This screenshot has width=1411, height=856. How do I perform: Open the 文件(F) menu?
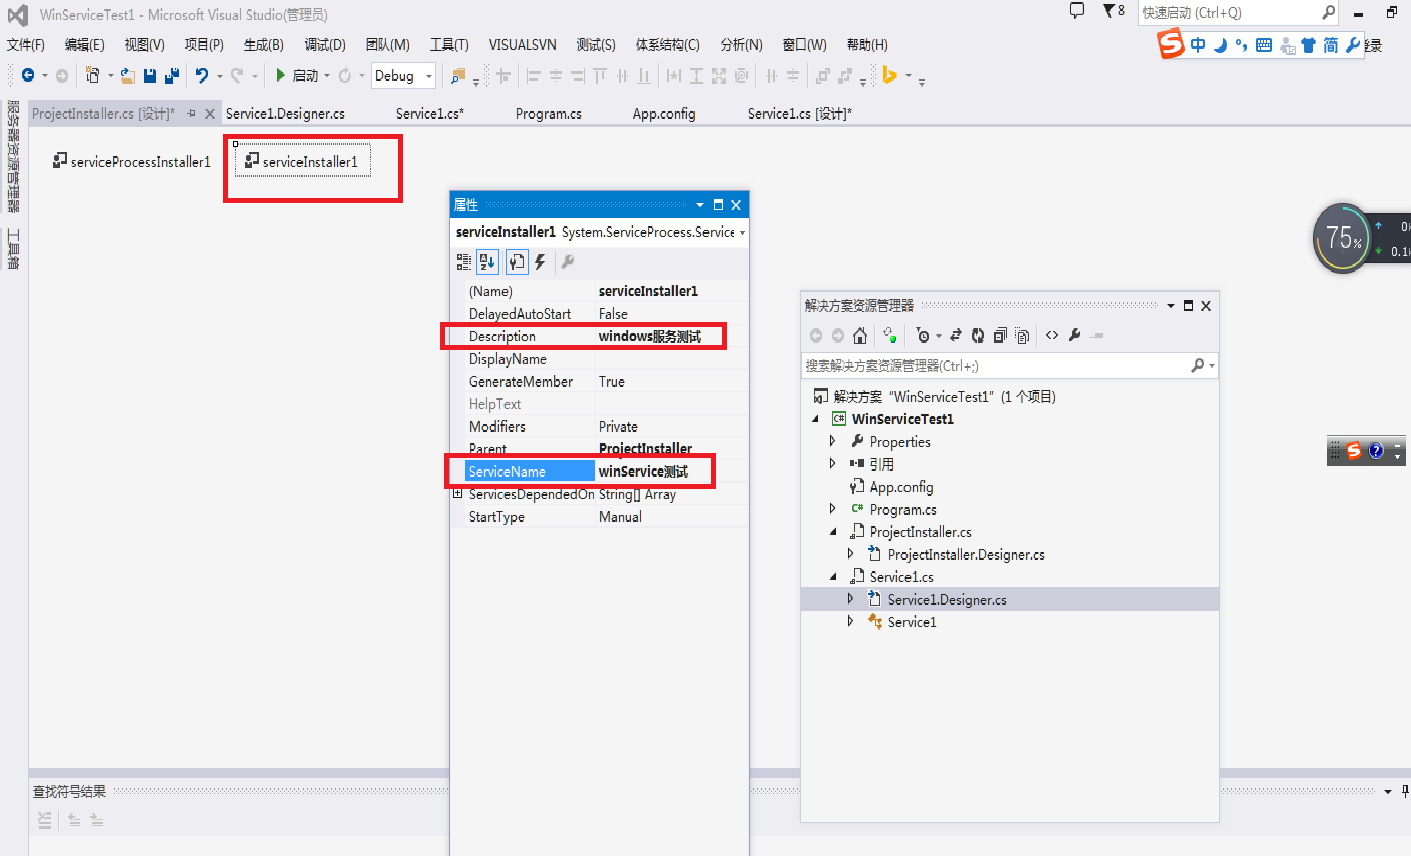pyautogui.click(x=26, y=45)
